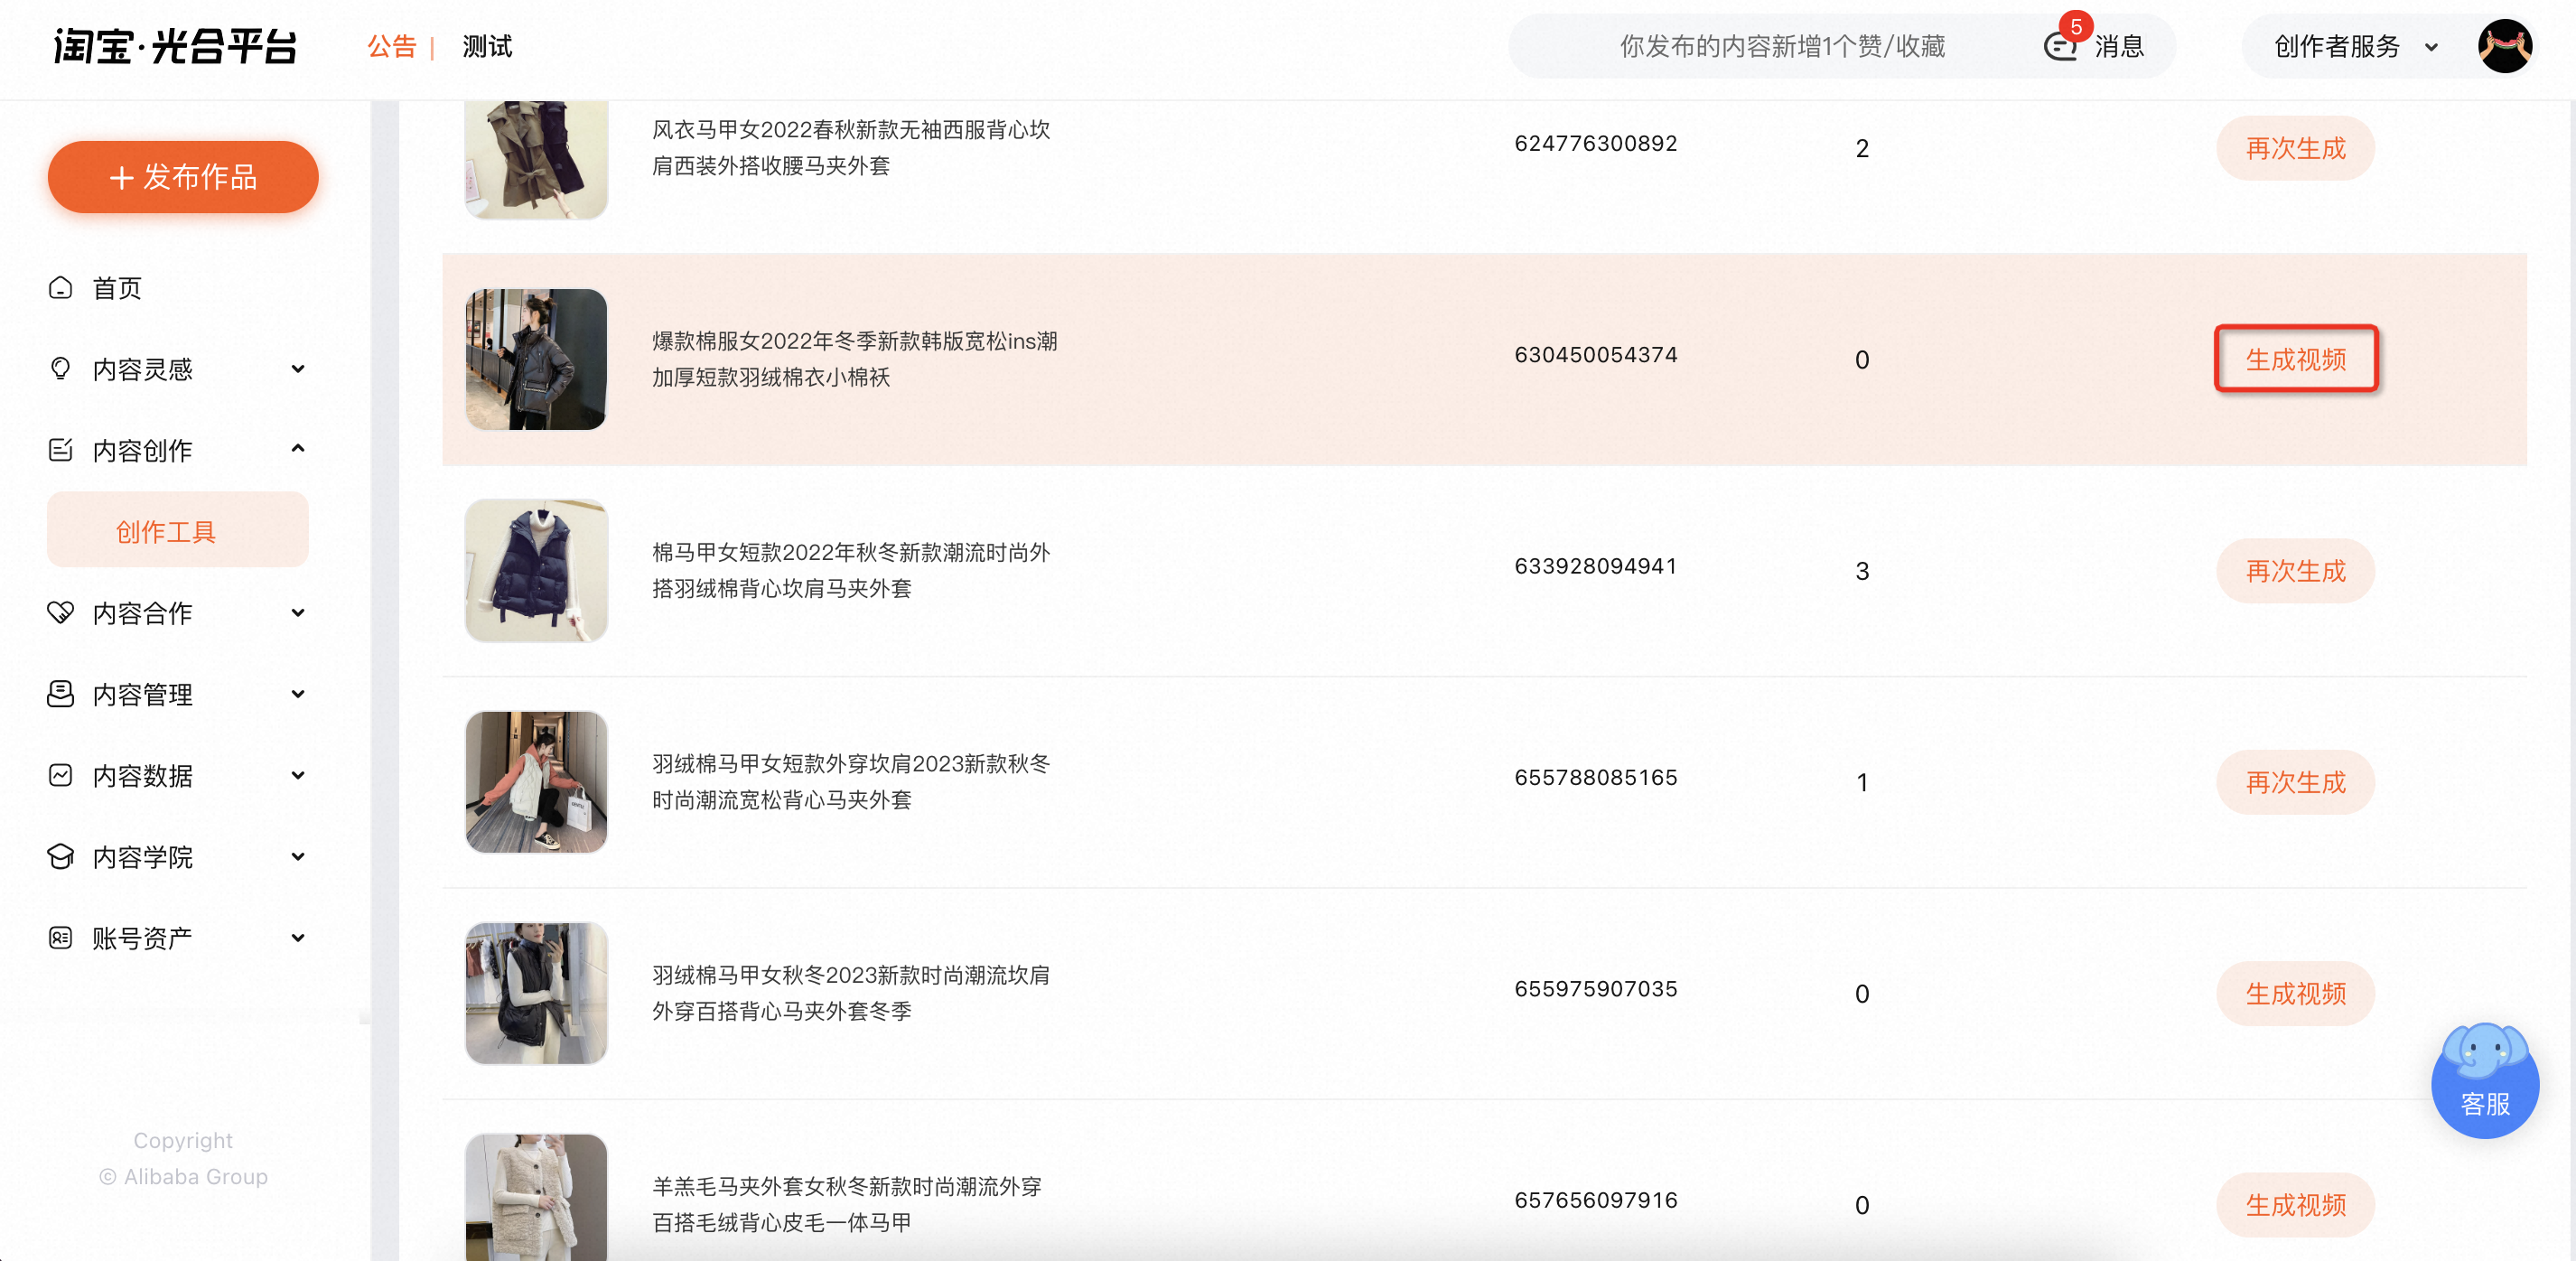2576x1261 pixels.
Task: Open the 账号资产 menu item
Action: 142,938
